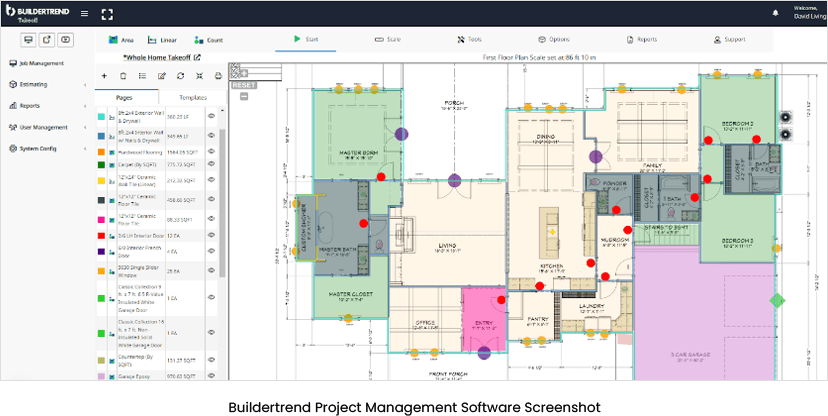Image resolution: width=828 pixels, height=416 pixels.
Task: Click the '1584.05 SQFT' Hardwood Flooring value
Action: click(x=183, y=152)
